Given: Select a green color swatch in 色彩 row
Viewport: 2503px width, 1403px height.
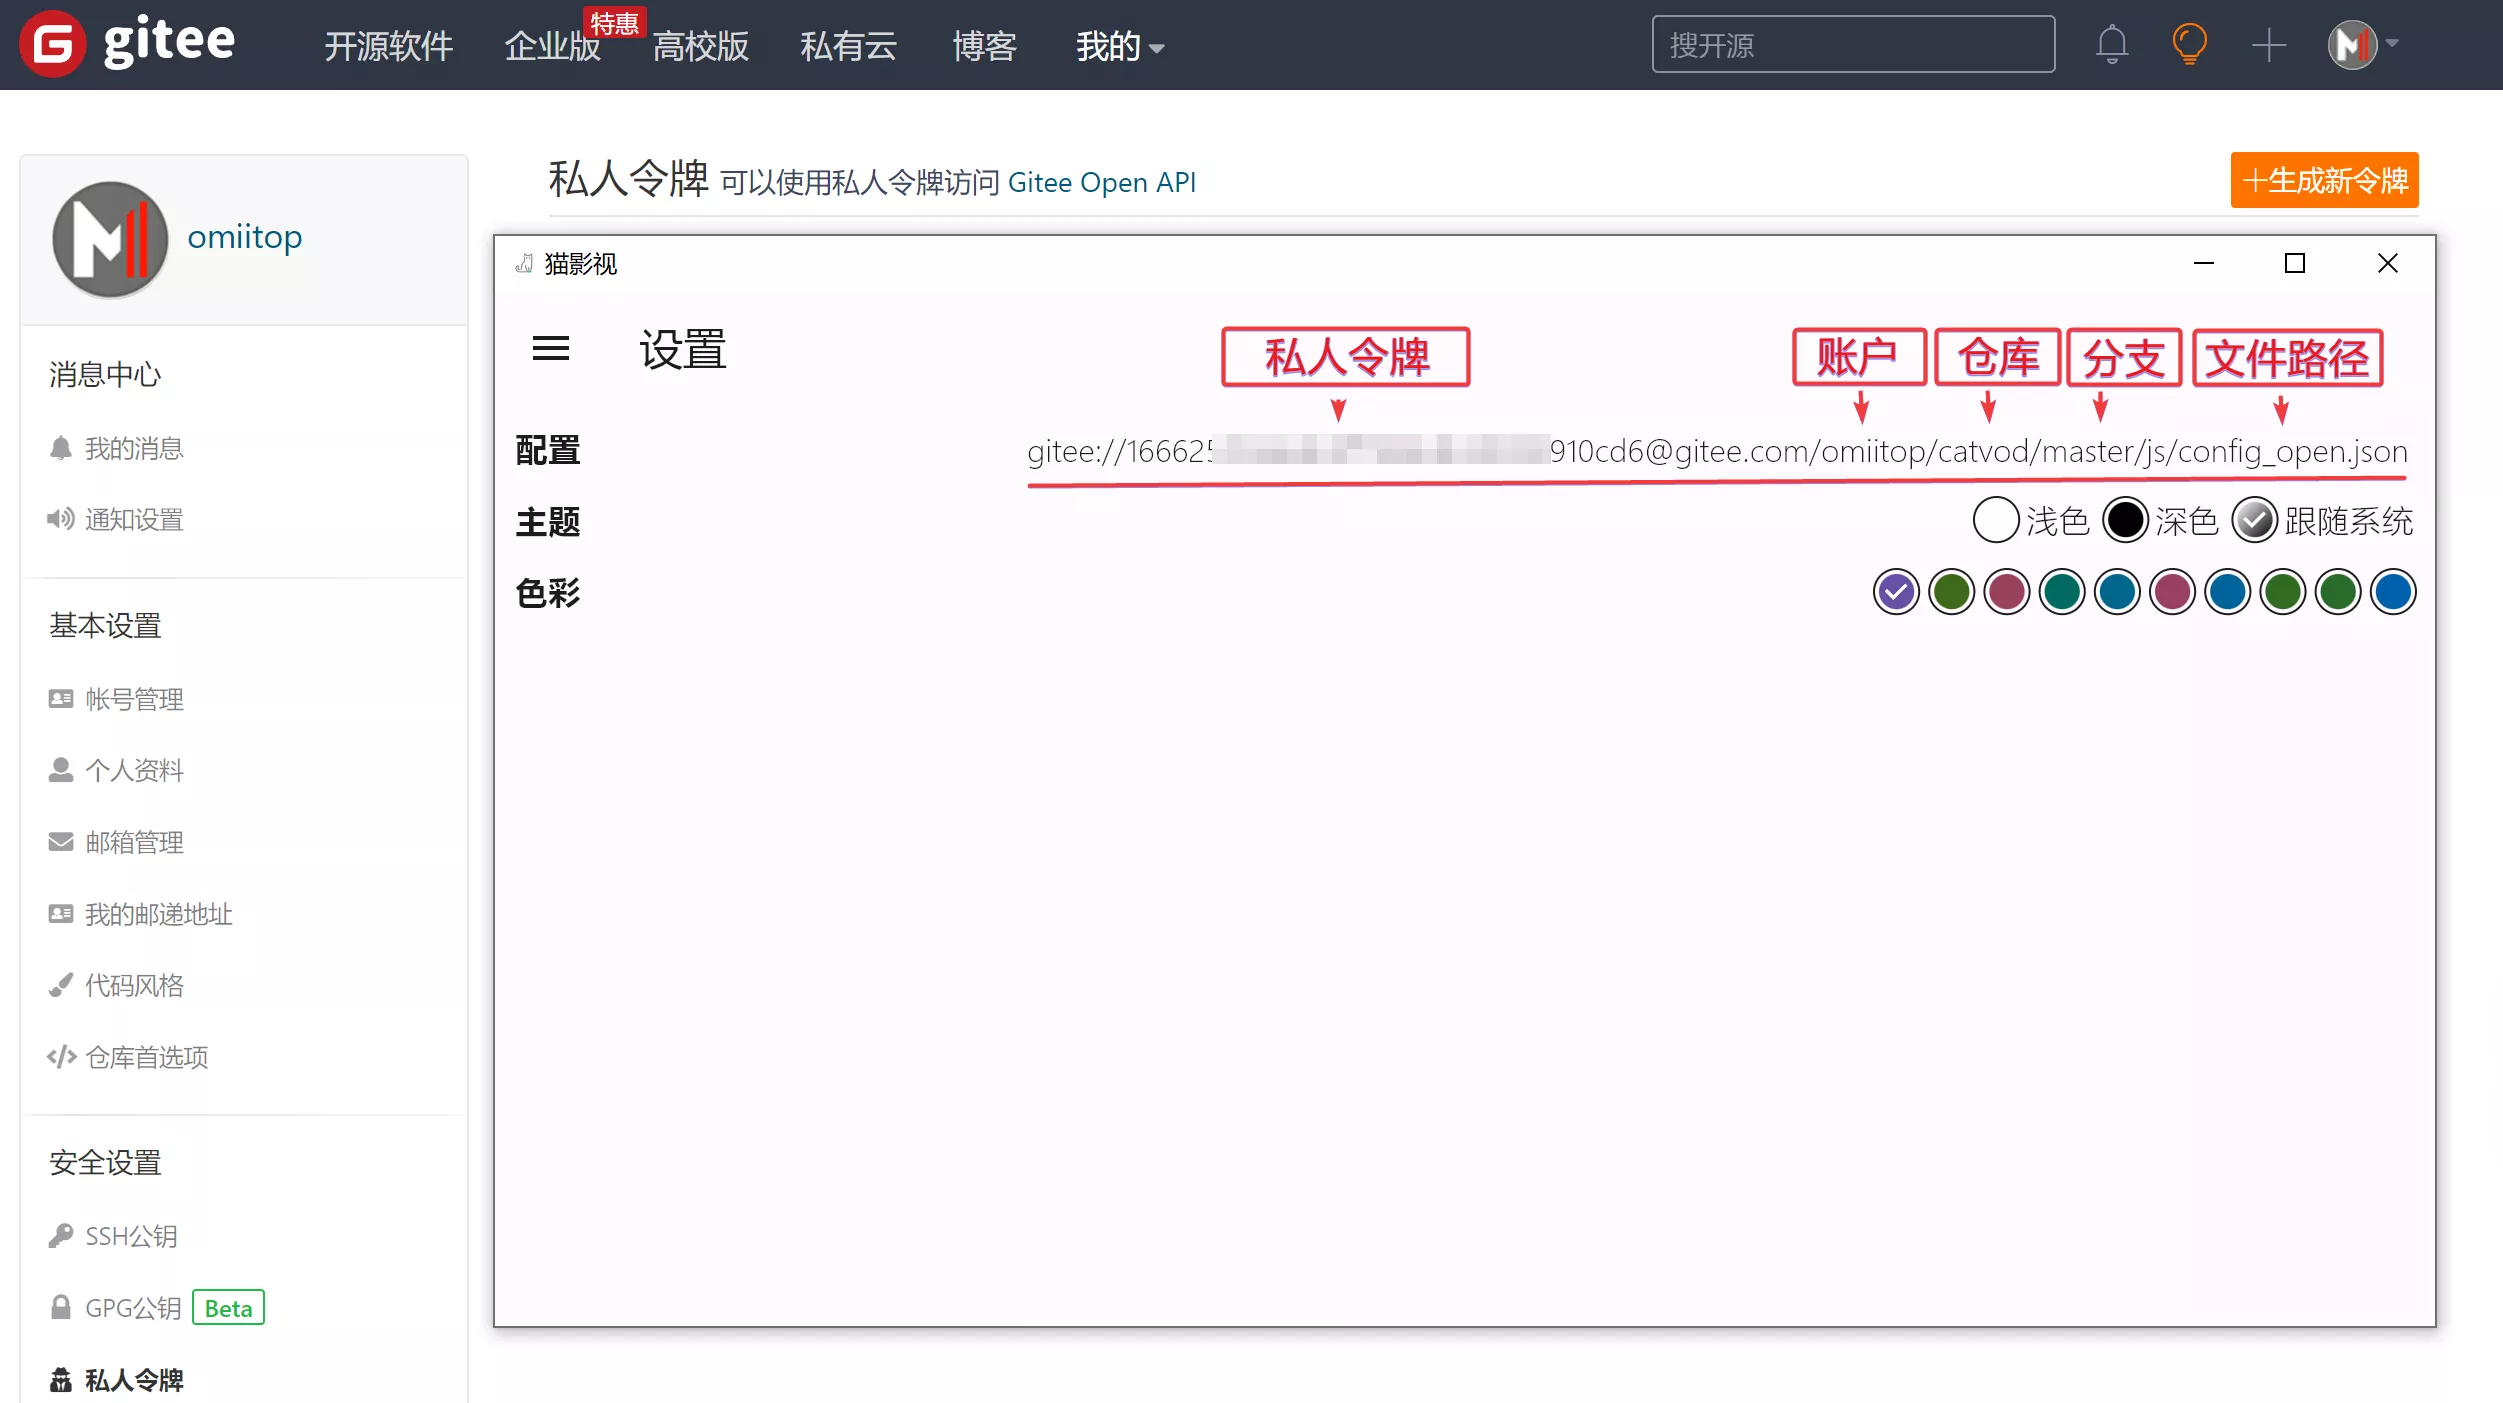Looking at the screenshot, I should point(1951,591).
